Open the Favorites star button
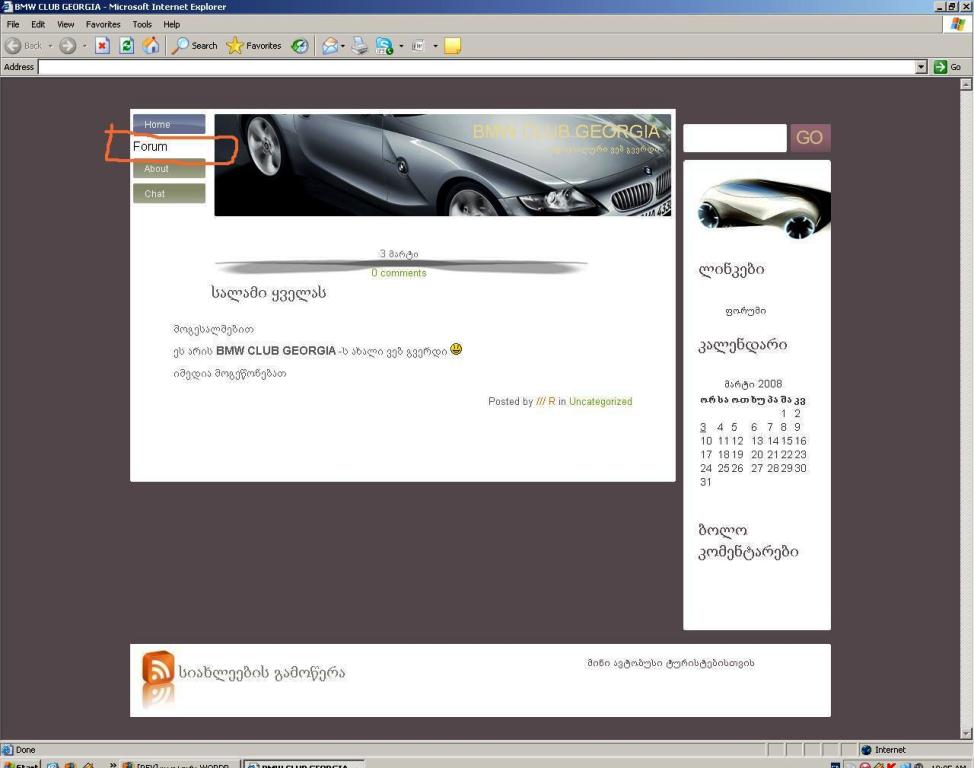The width and height of the screenshot is (974, 768). [254, 45]
